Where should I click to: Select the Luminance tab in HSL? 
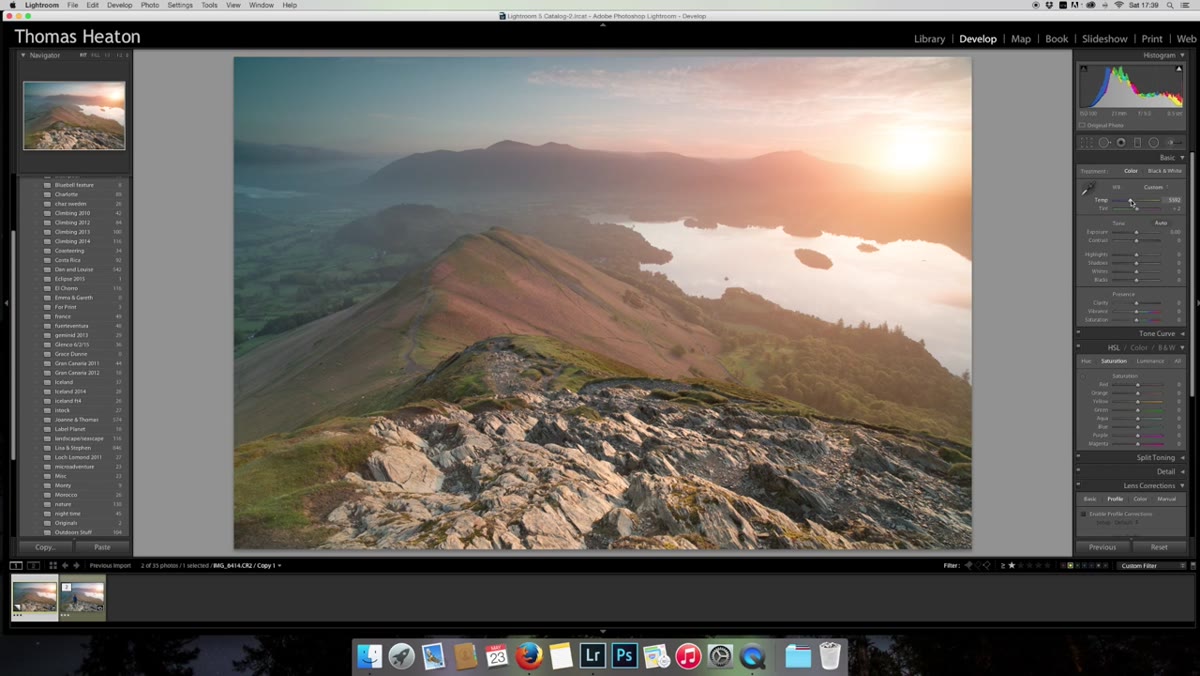[x=1150, y=361]
